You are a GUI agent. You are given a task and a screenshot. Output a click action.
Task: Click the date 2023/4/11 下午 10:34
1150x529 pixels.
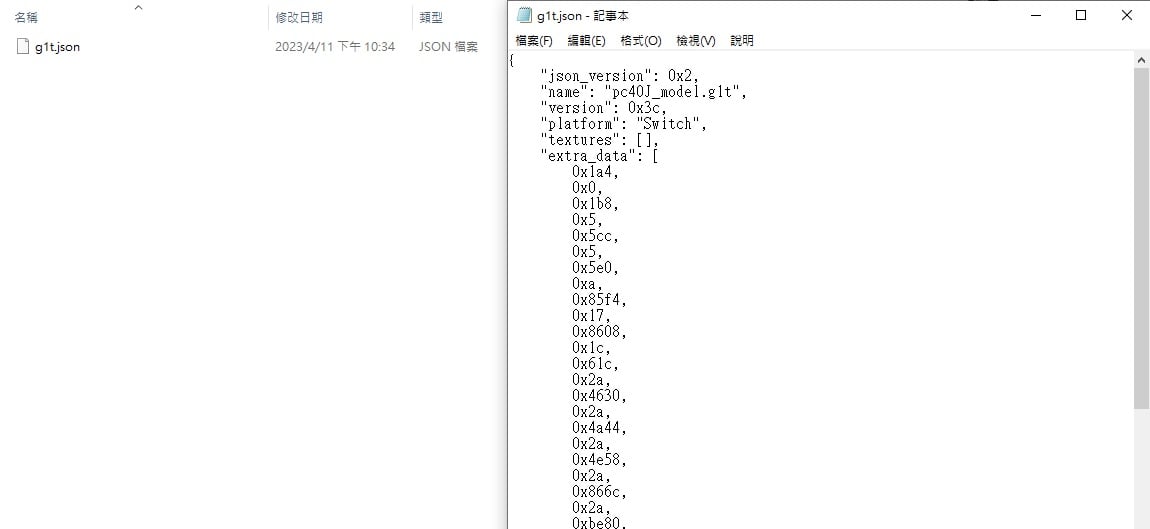tap(335, 47)
